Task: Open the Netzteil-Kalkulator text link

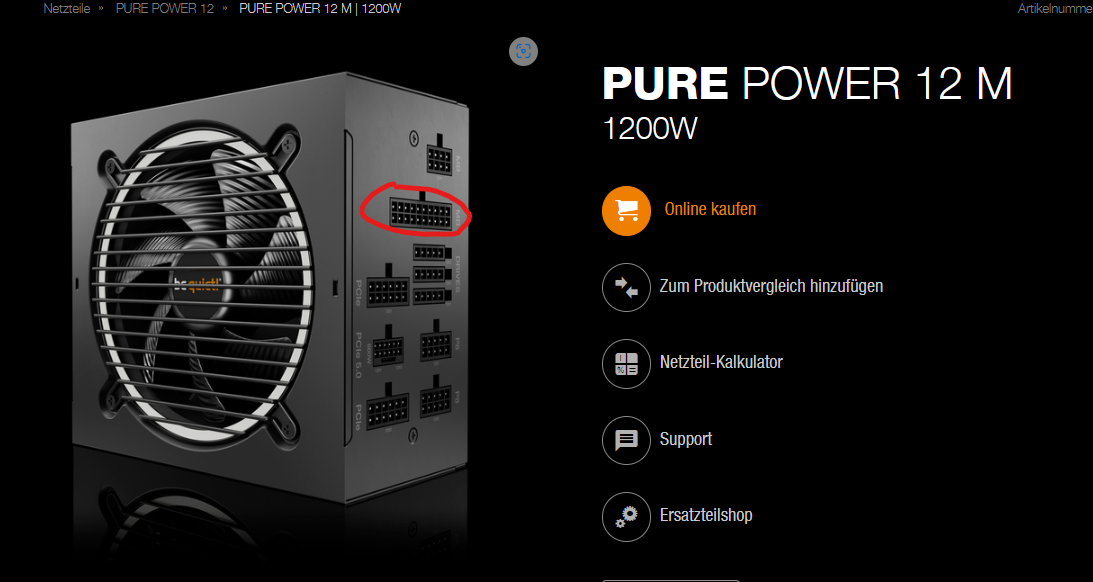Action: (721, 362)
